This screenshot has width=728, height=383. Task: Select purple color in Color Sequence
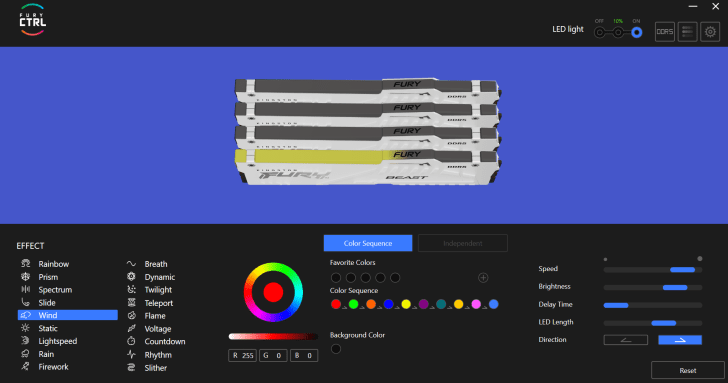(x=423, y=304)
